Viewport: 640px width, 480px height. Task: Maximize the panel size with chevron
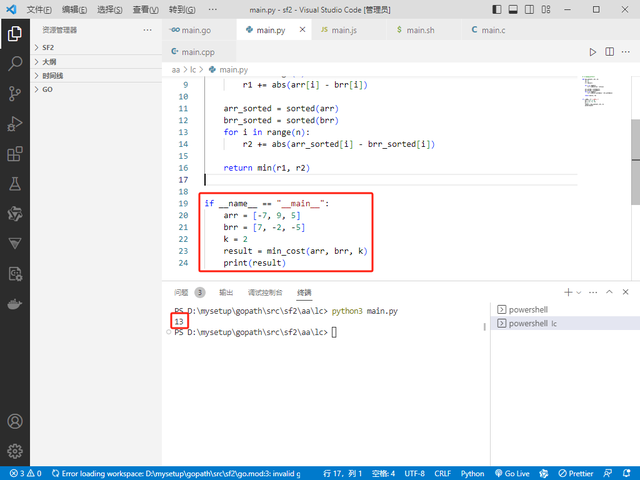coord(609,292)
